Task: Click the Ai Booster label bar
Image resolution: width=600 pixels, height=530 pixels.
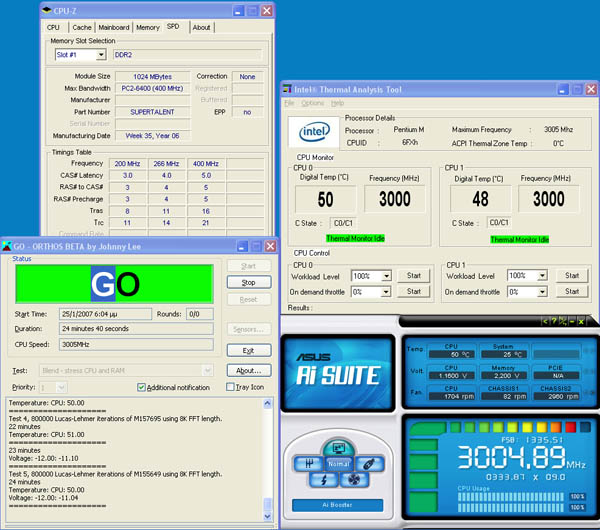Action: pyautogui.click(x=337, y=505)
